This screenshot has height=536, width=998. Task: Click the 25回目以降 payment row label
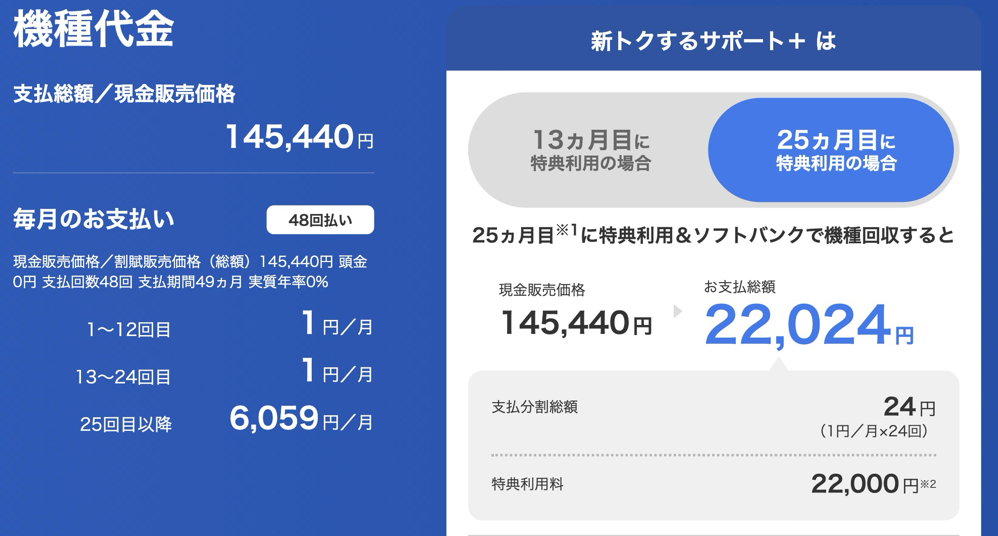point(126,425)
